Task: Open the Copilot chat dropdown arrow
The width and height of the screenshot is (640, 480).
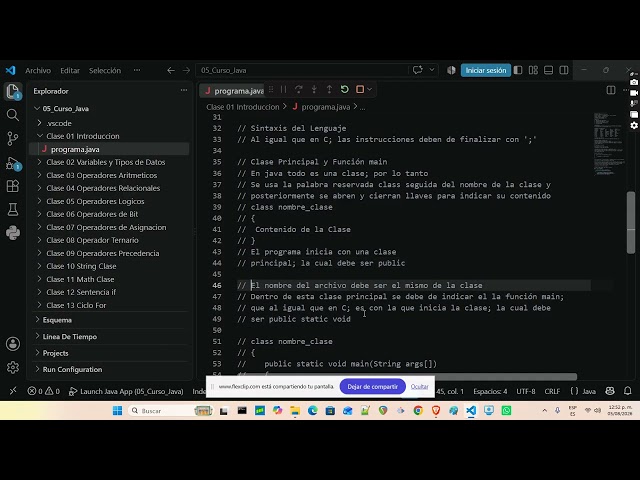Action: click(x=431, y=70)
